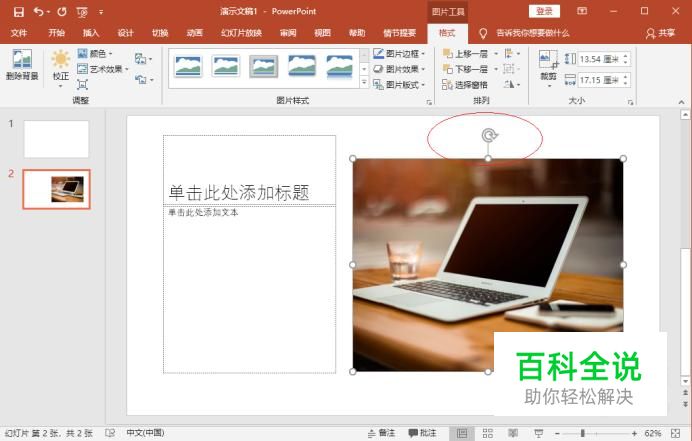Switch to the 审阅 (Review) tab
This screenshot has width=692, height=441.
pyautogui.click(x=288, y=33)
